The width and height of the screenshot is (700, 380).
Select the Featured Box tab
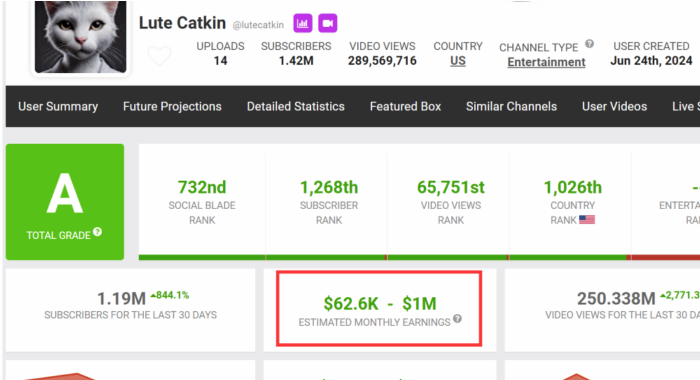pyautogui.click(x=405, y=106)
